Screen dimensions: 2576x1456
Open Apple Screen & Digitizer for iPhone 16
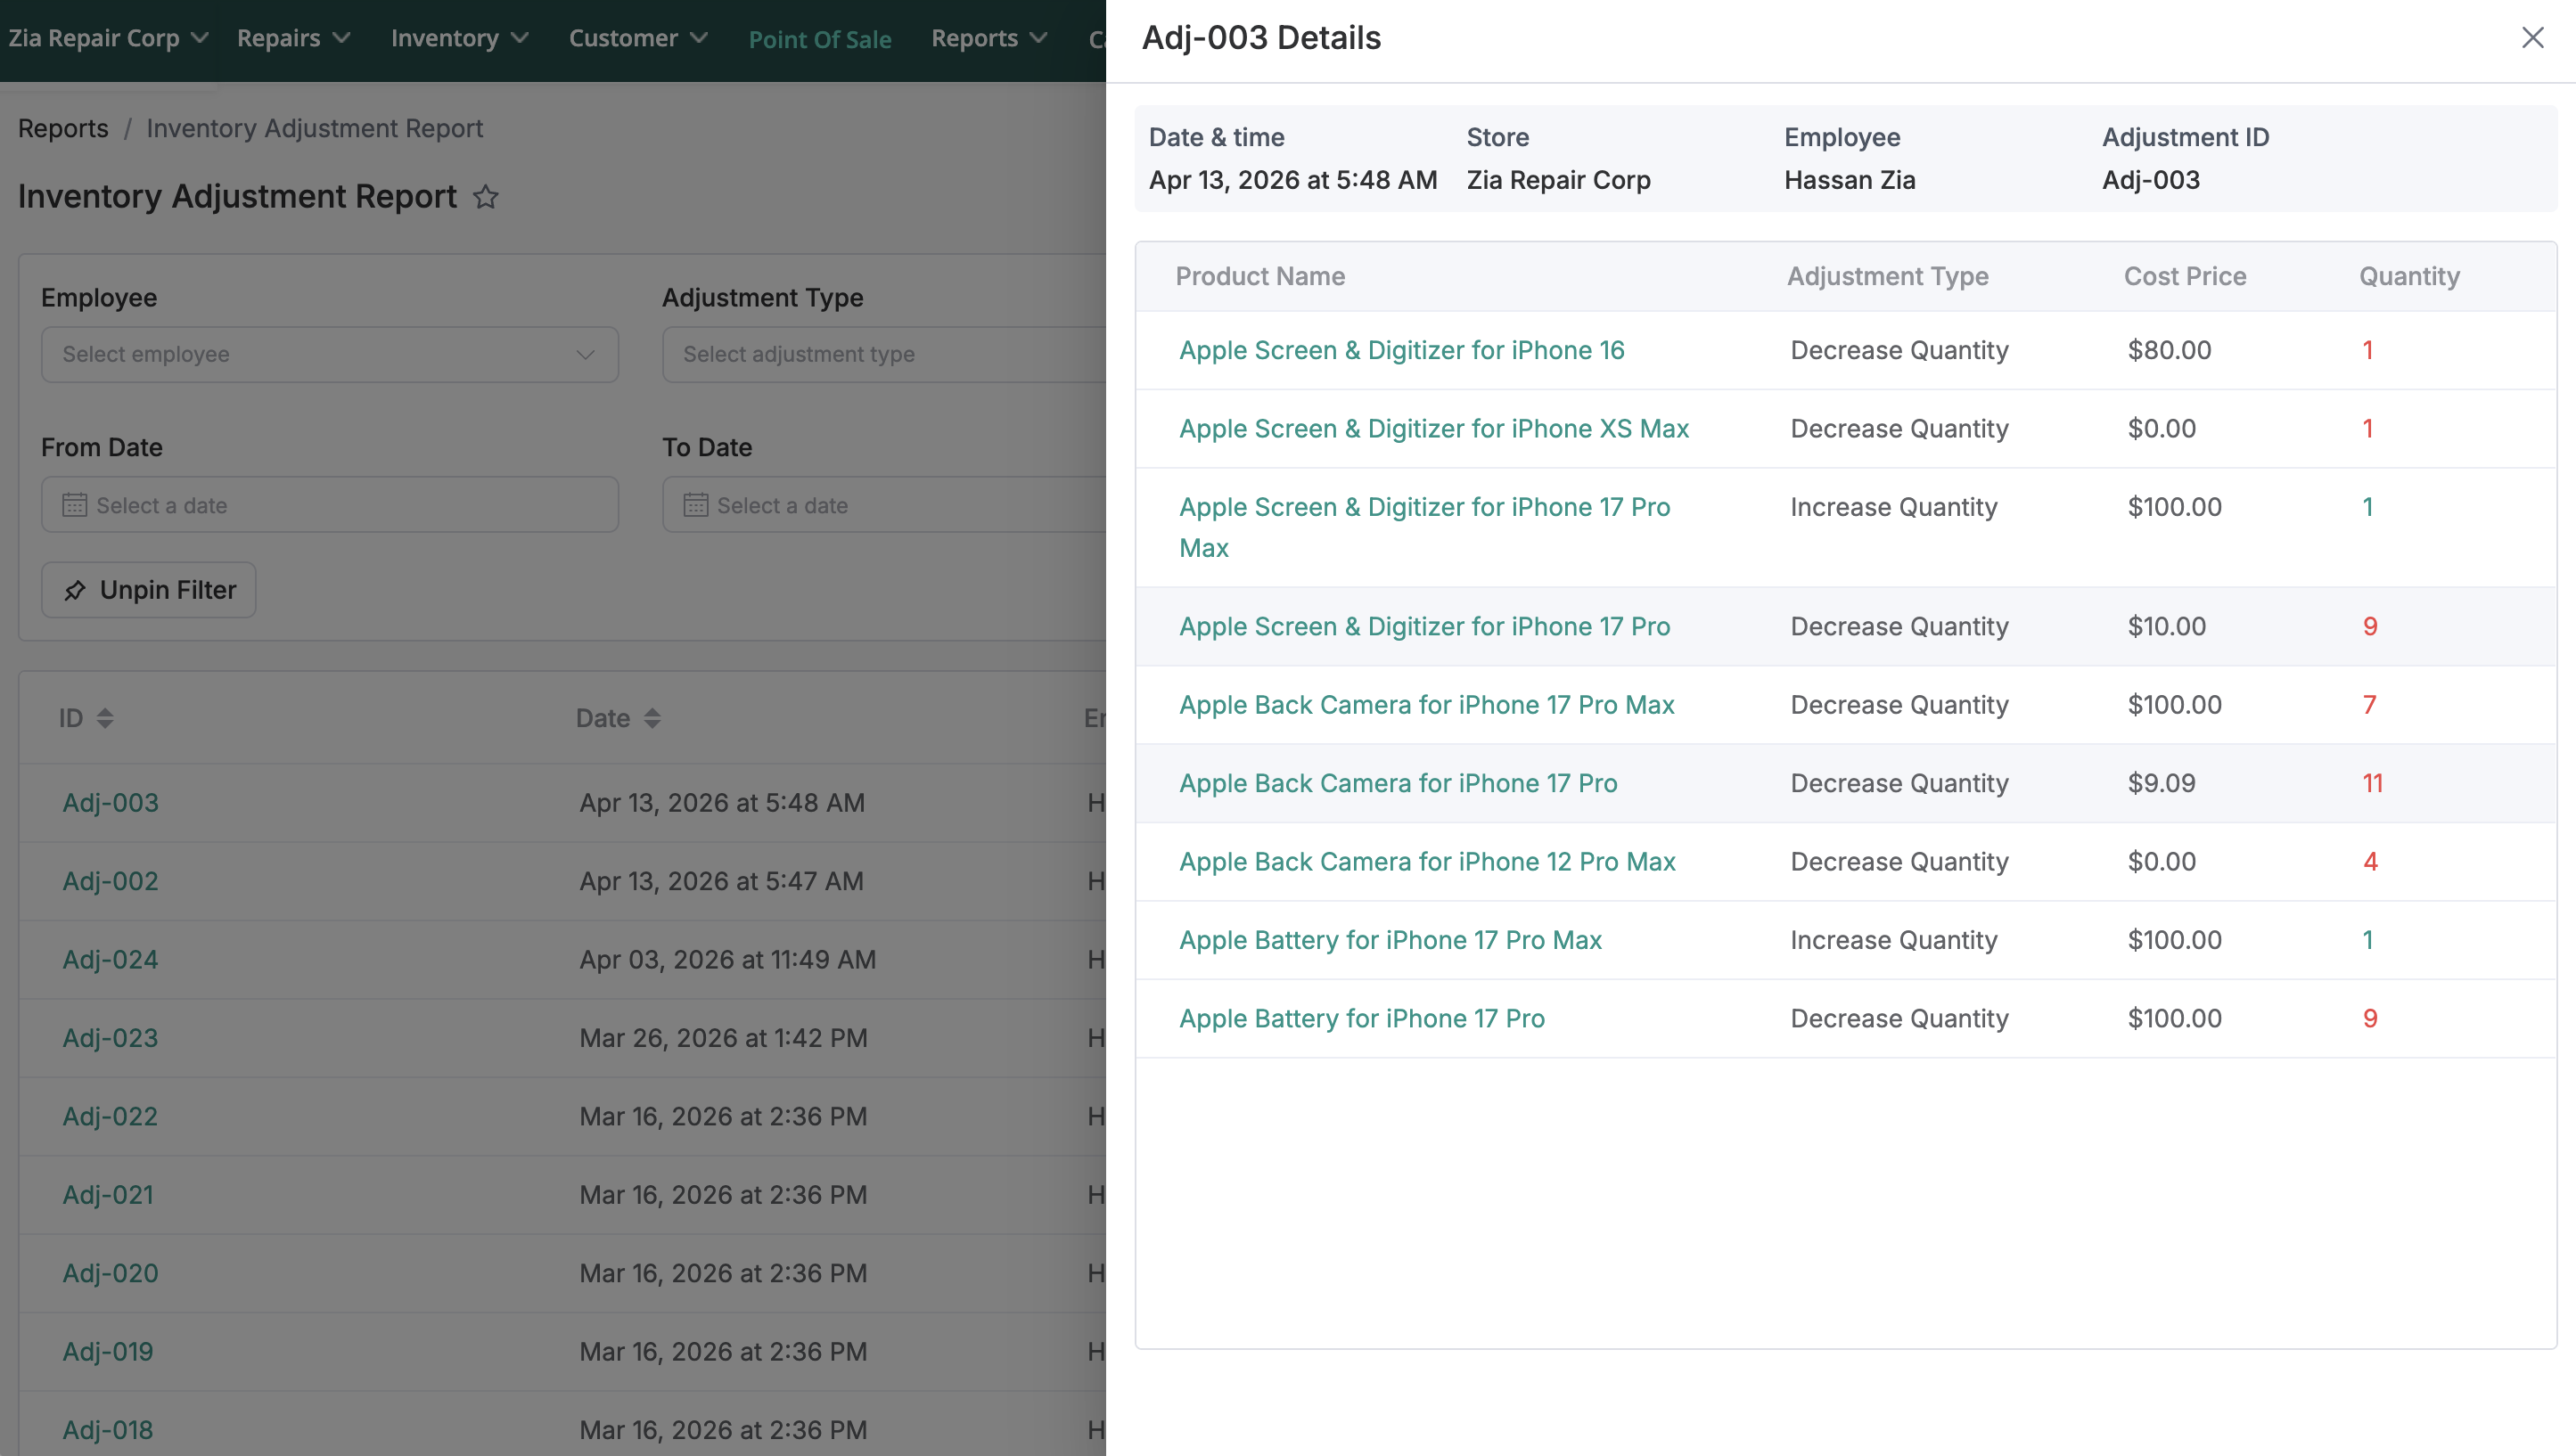pos(1401,350)
